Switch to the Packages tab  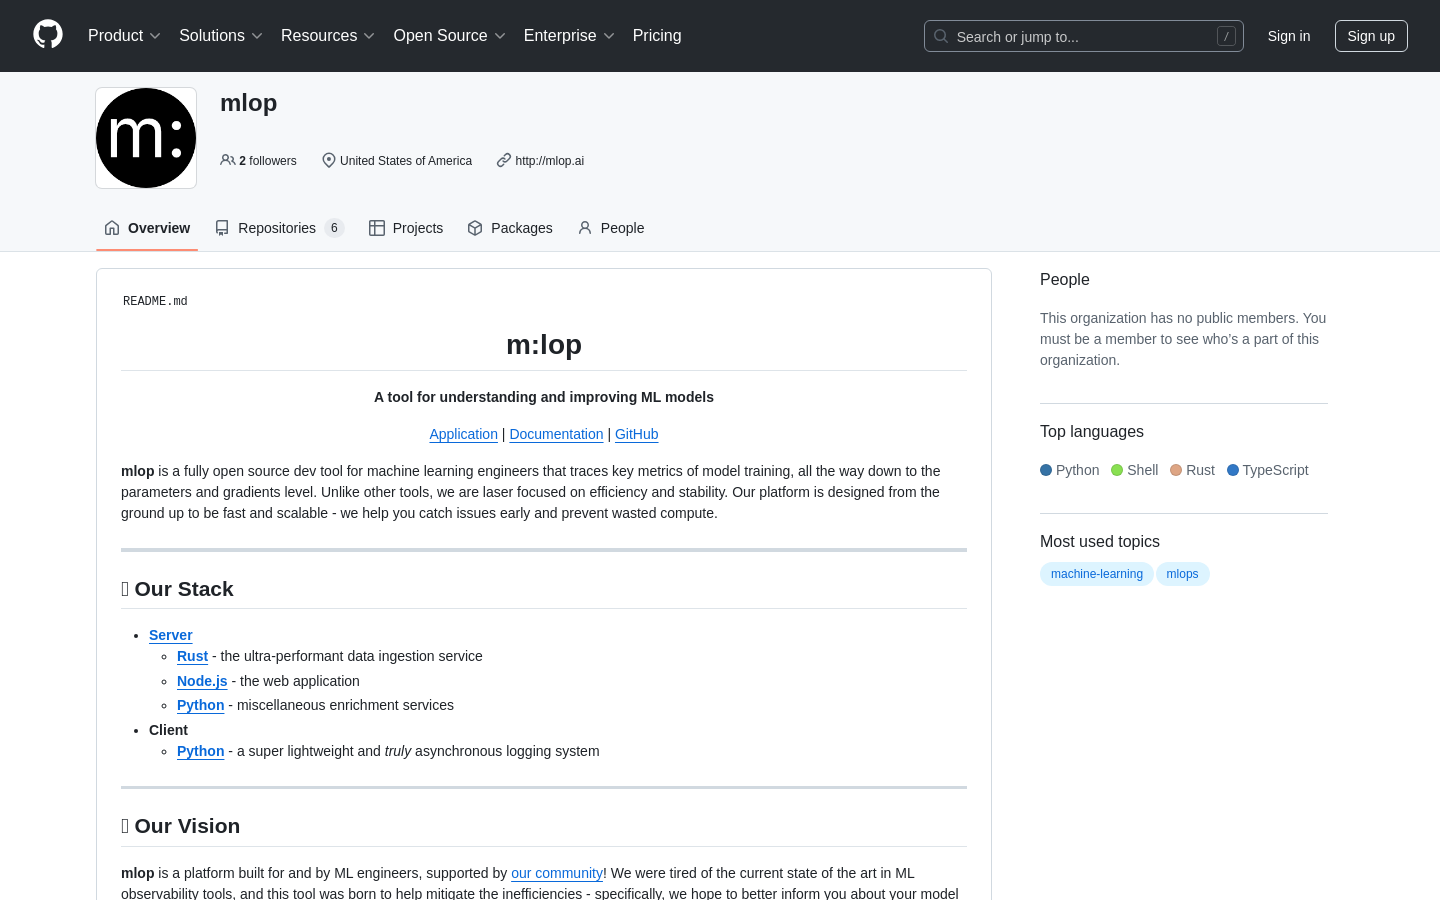(x=510, y=228)
